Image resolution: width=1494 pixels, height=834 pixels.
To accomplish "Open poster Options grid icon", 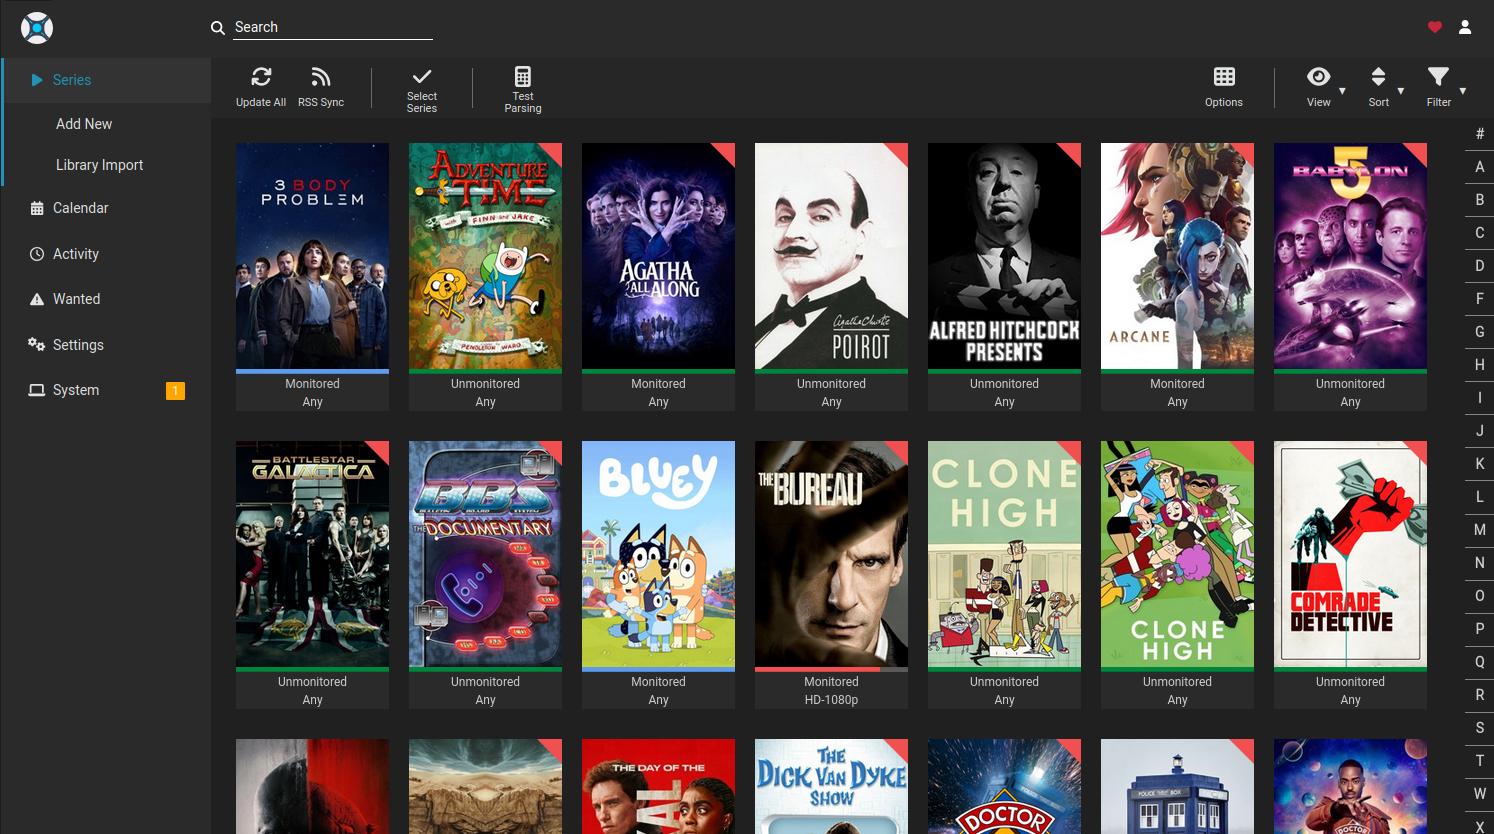I will point(1224,77).
